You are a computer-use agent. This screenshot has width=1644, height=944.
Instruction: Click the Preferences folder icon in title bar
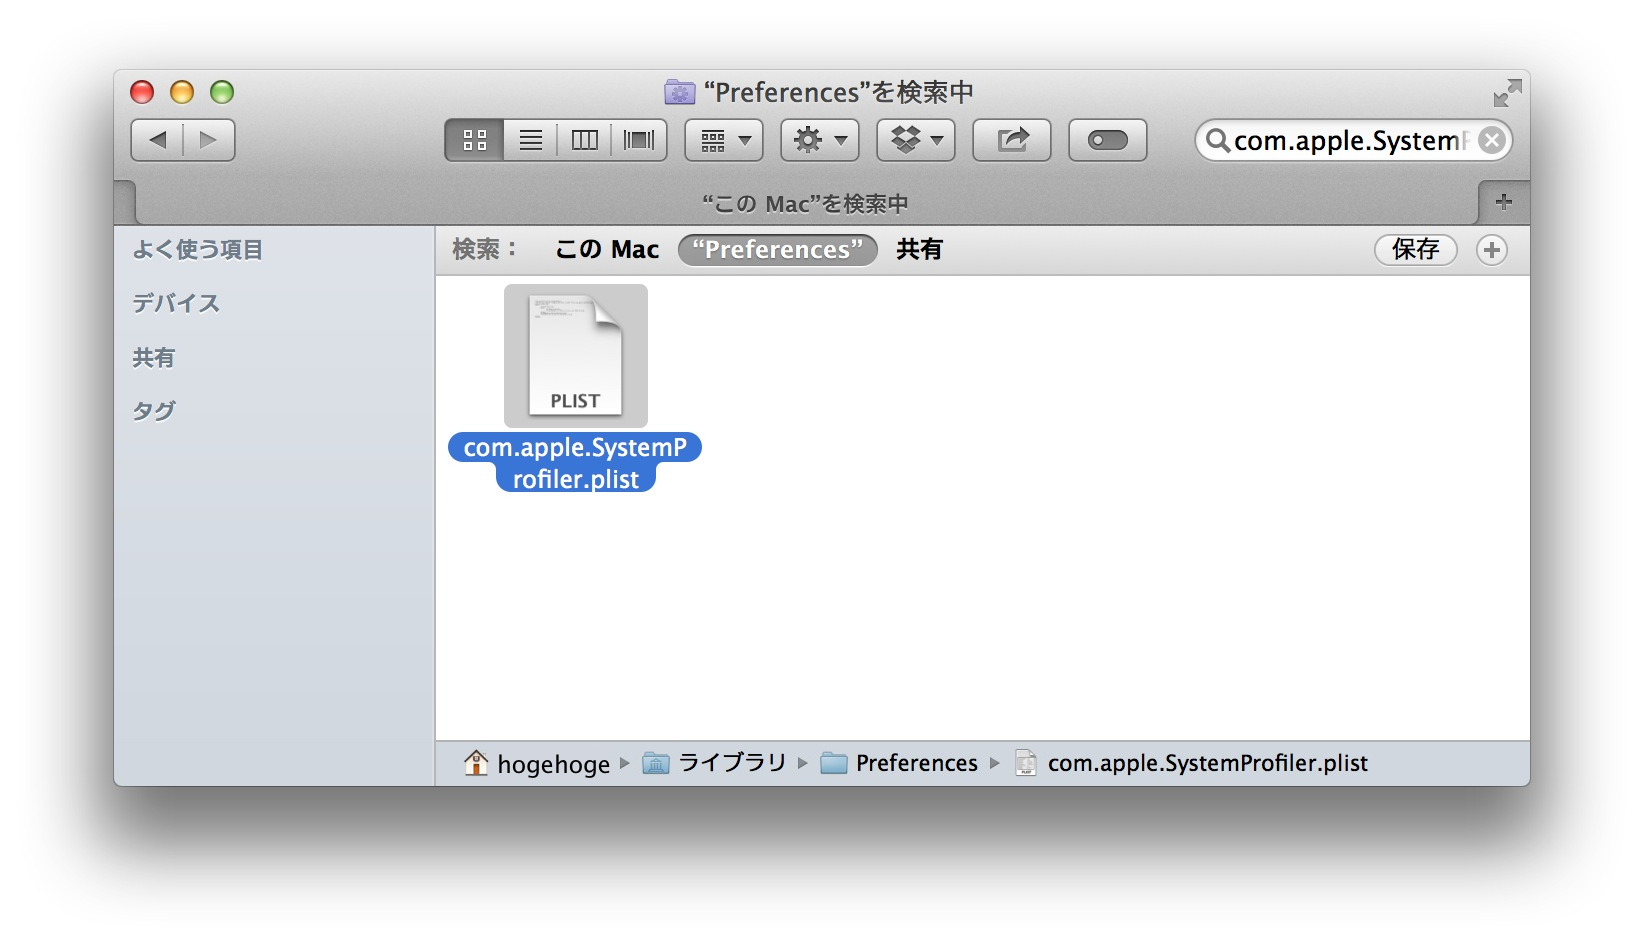pyautogui.click(x=680, y=93)
